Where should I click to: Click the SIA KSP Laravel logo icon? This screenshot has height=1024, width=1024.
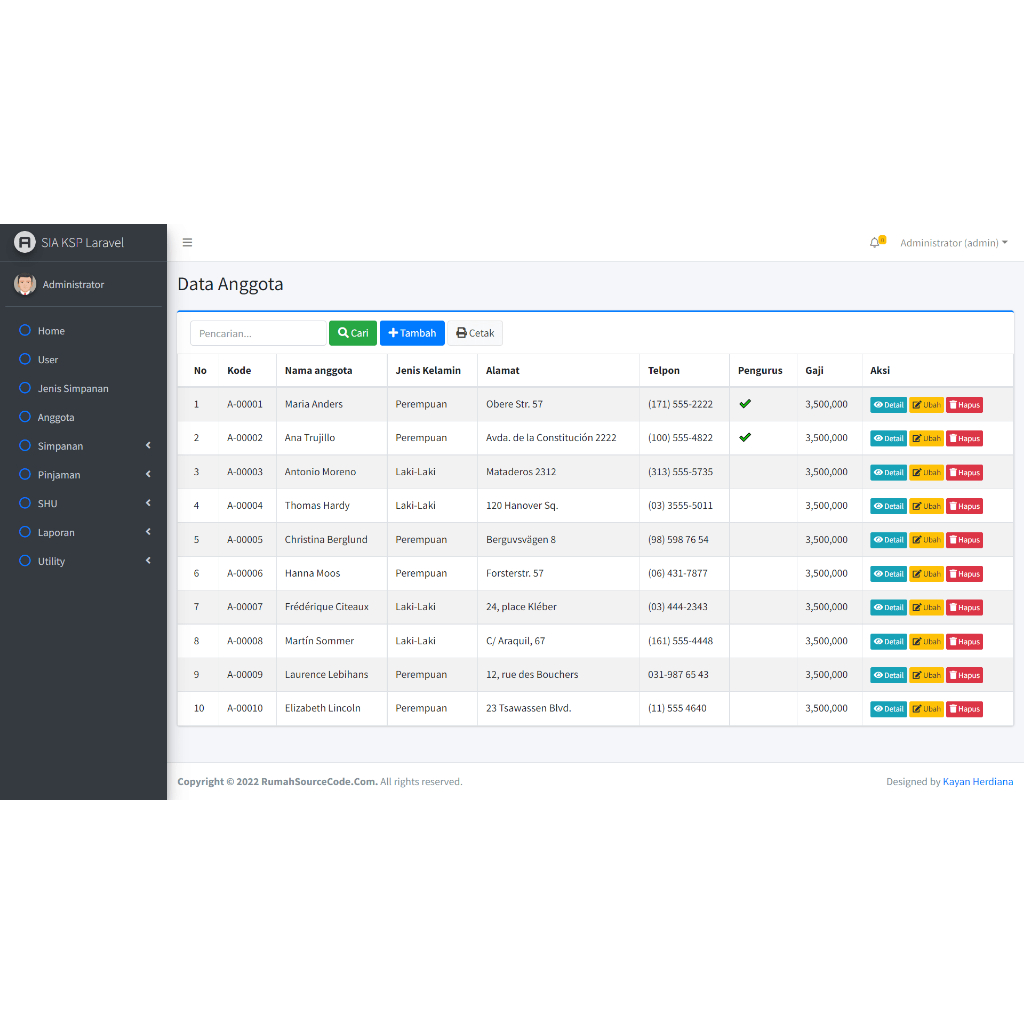[x=25, y=242]
